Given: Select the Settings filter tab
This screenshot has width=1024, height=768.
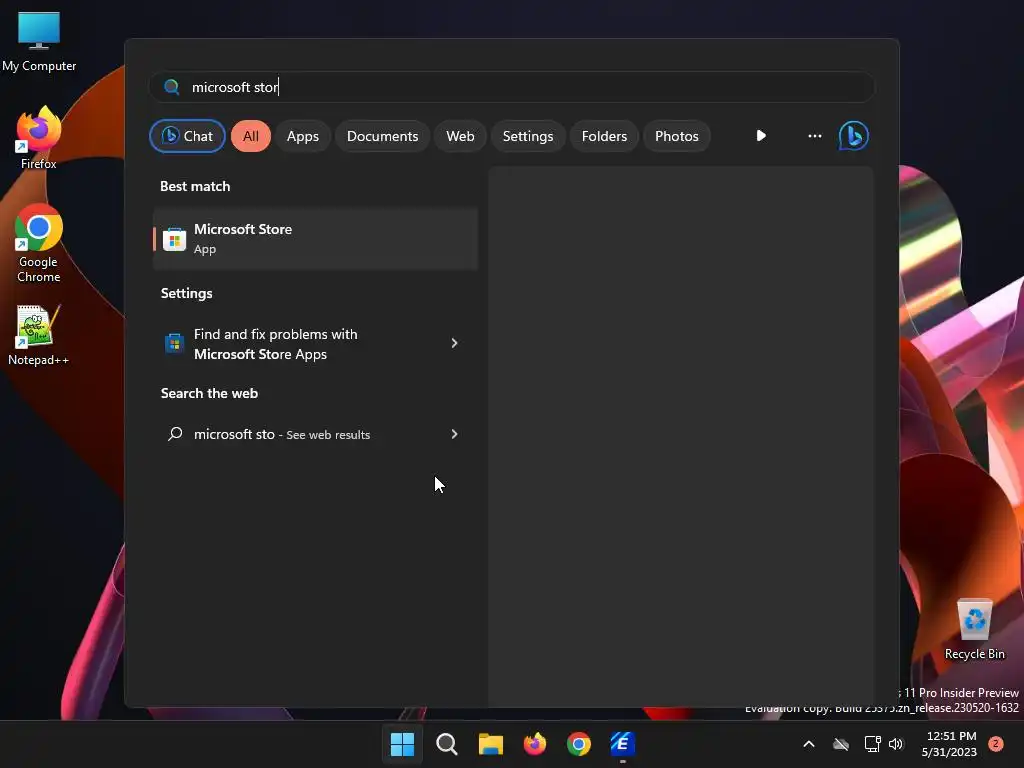Looking at the screenshot, I should (x=528, y=136).
